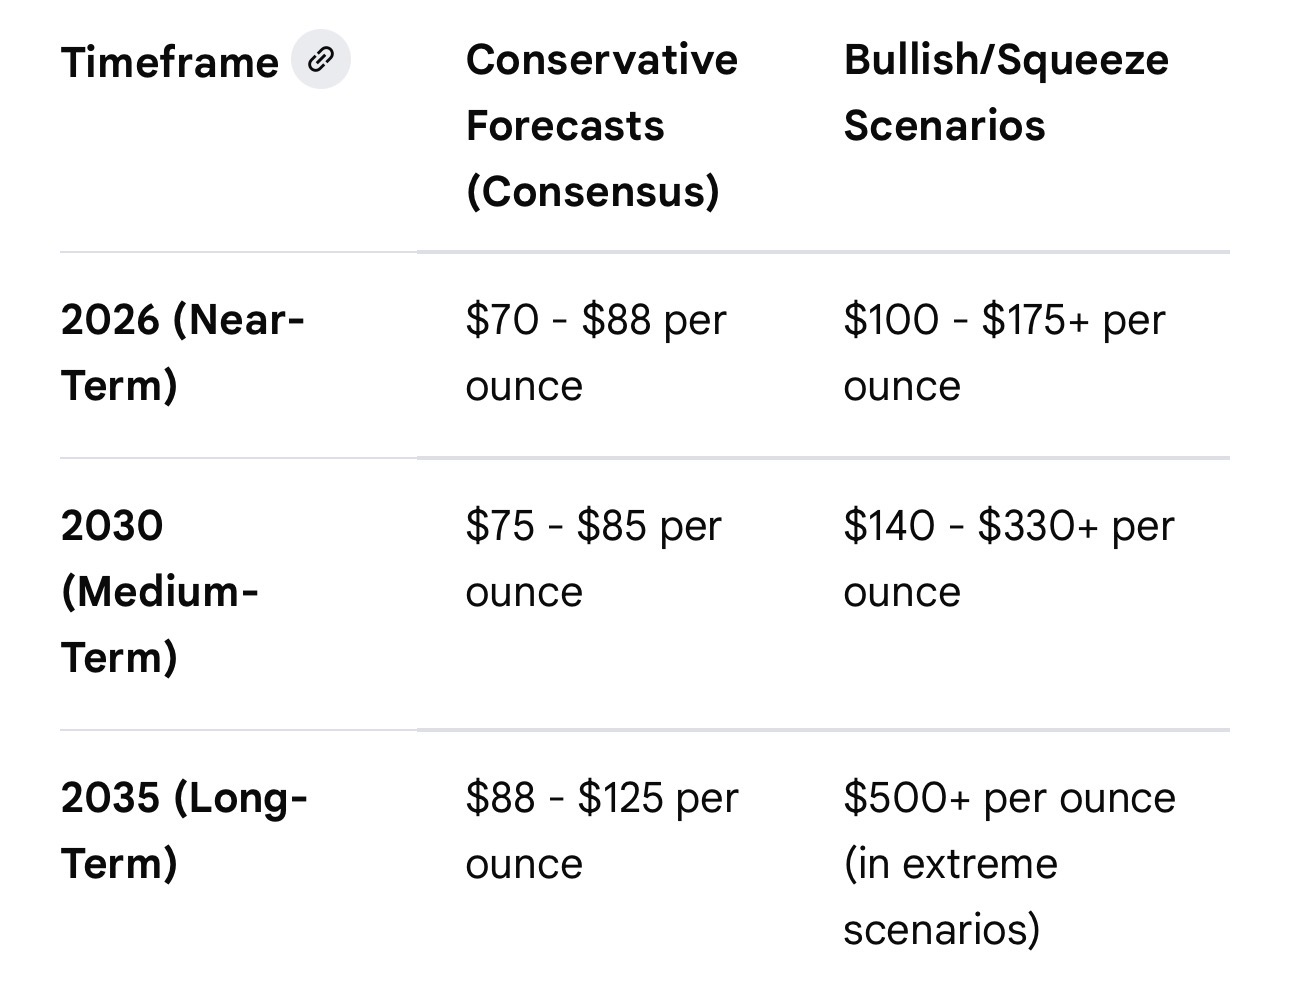Select the $70 - $88 per ounce cell
1290x1005 pixels.
point(595,352)
